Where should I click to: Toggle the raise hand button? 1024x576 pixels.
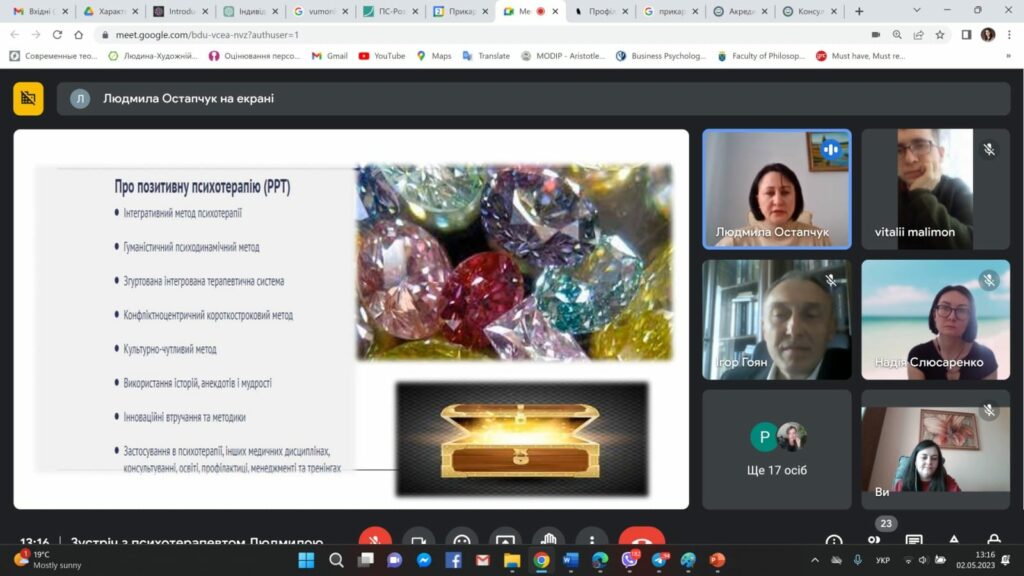click(548, 541)
